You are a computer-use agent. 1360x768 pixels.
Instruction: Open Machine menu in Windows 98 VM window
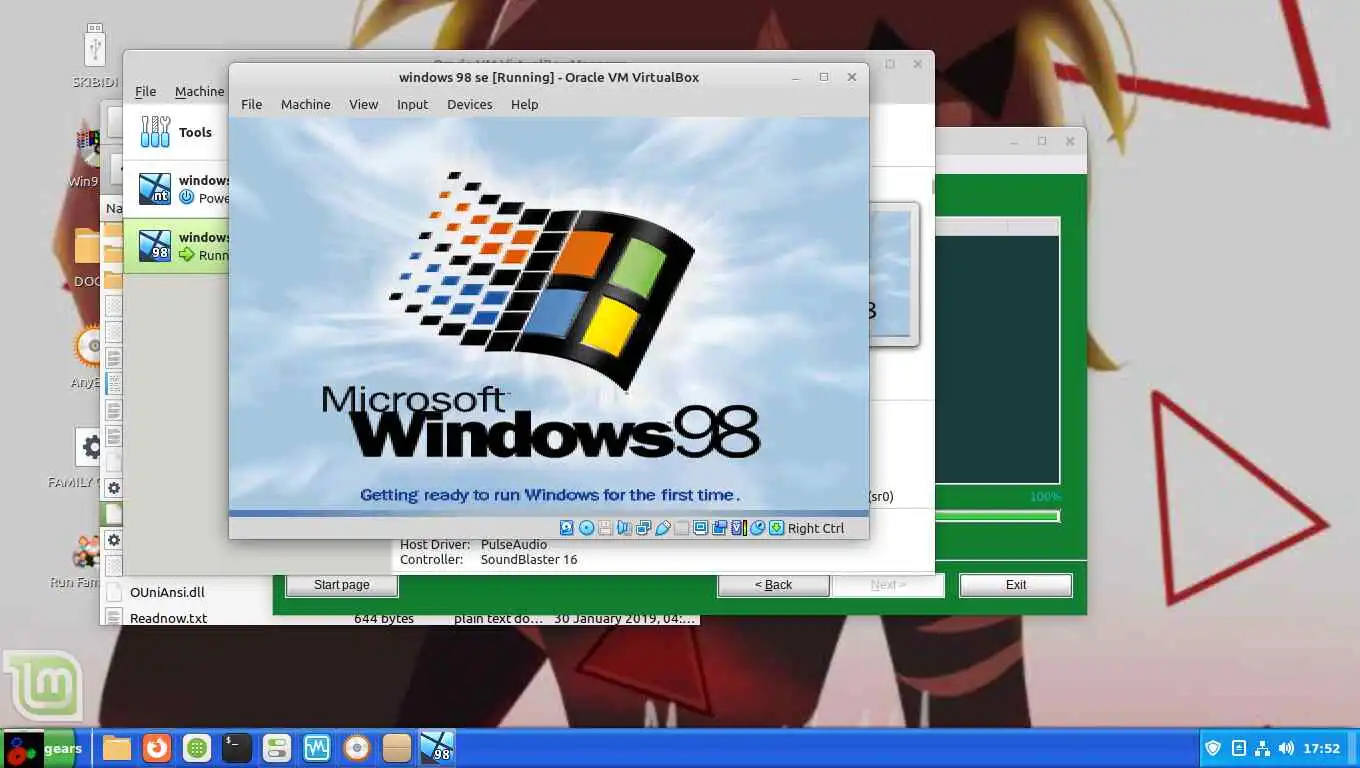[305, 104]
